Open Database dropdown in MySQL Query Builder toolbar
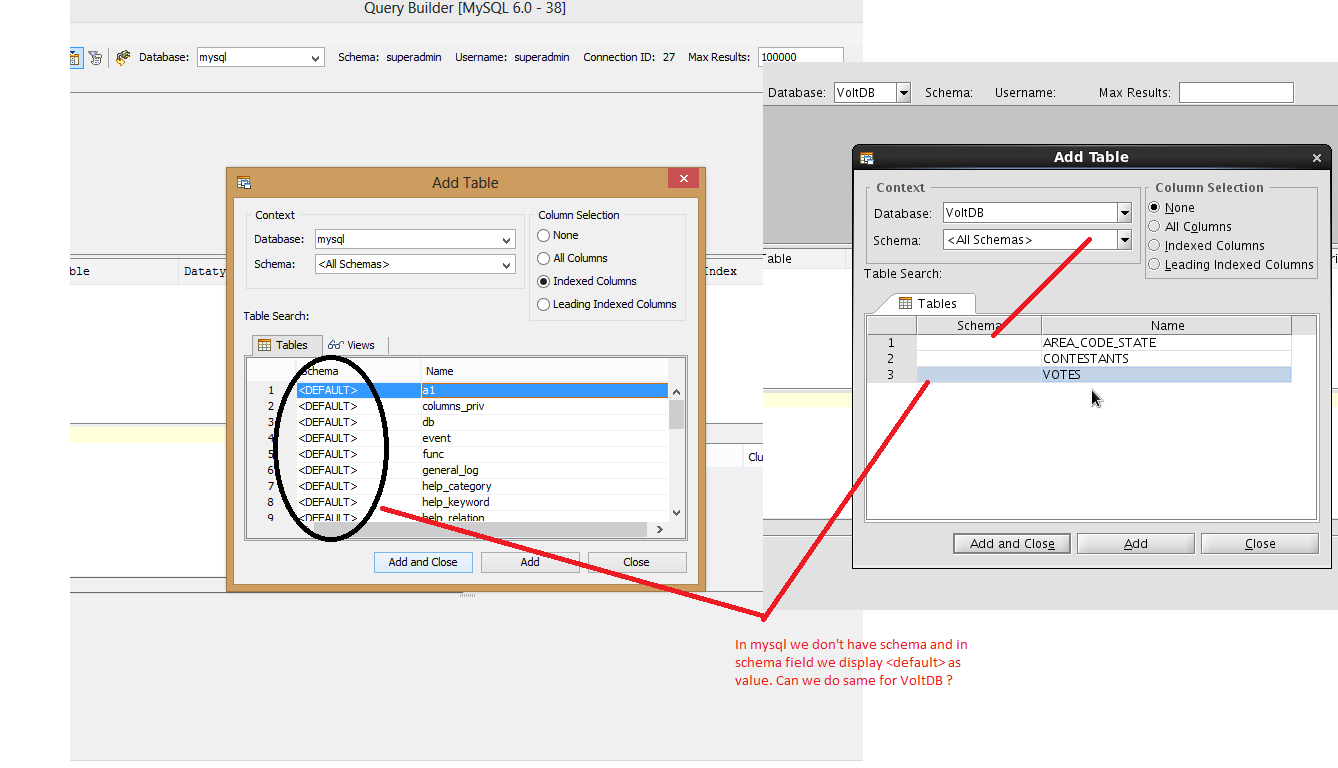The image size is (1338, 768). pyautogui.click(x=316, y=58)
